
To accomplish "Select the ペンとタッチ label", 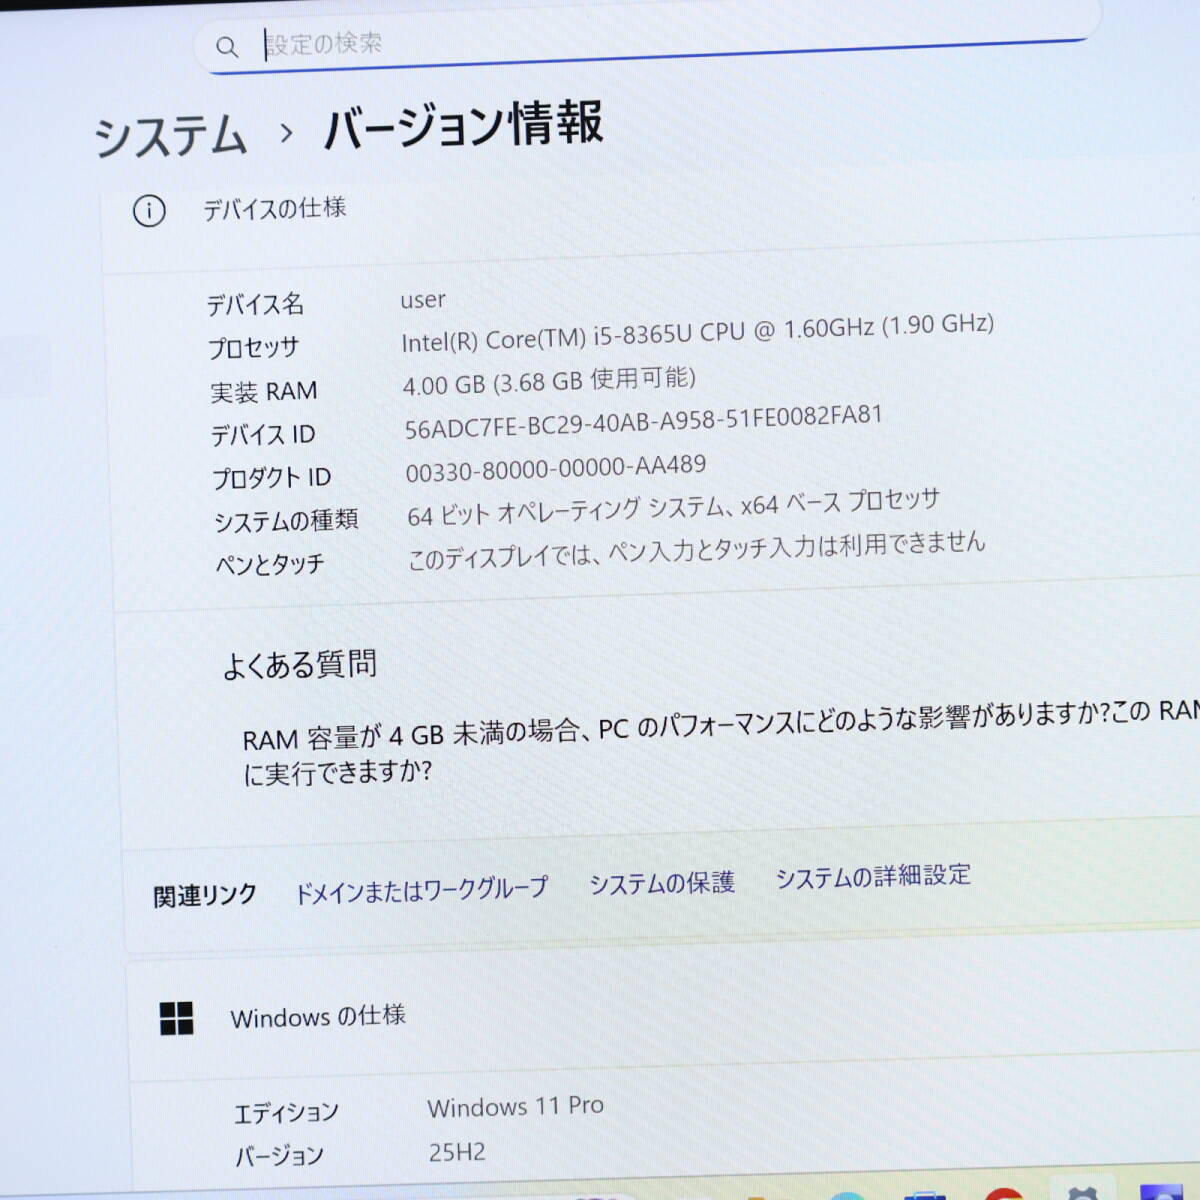I will (270, 565).
